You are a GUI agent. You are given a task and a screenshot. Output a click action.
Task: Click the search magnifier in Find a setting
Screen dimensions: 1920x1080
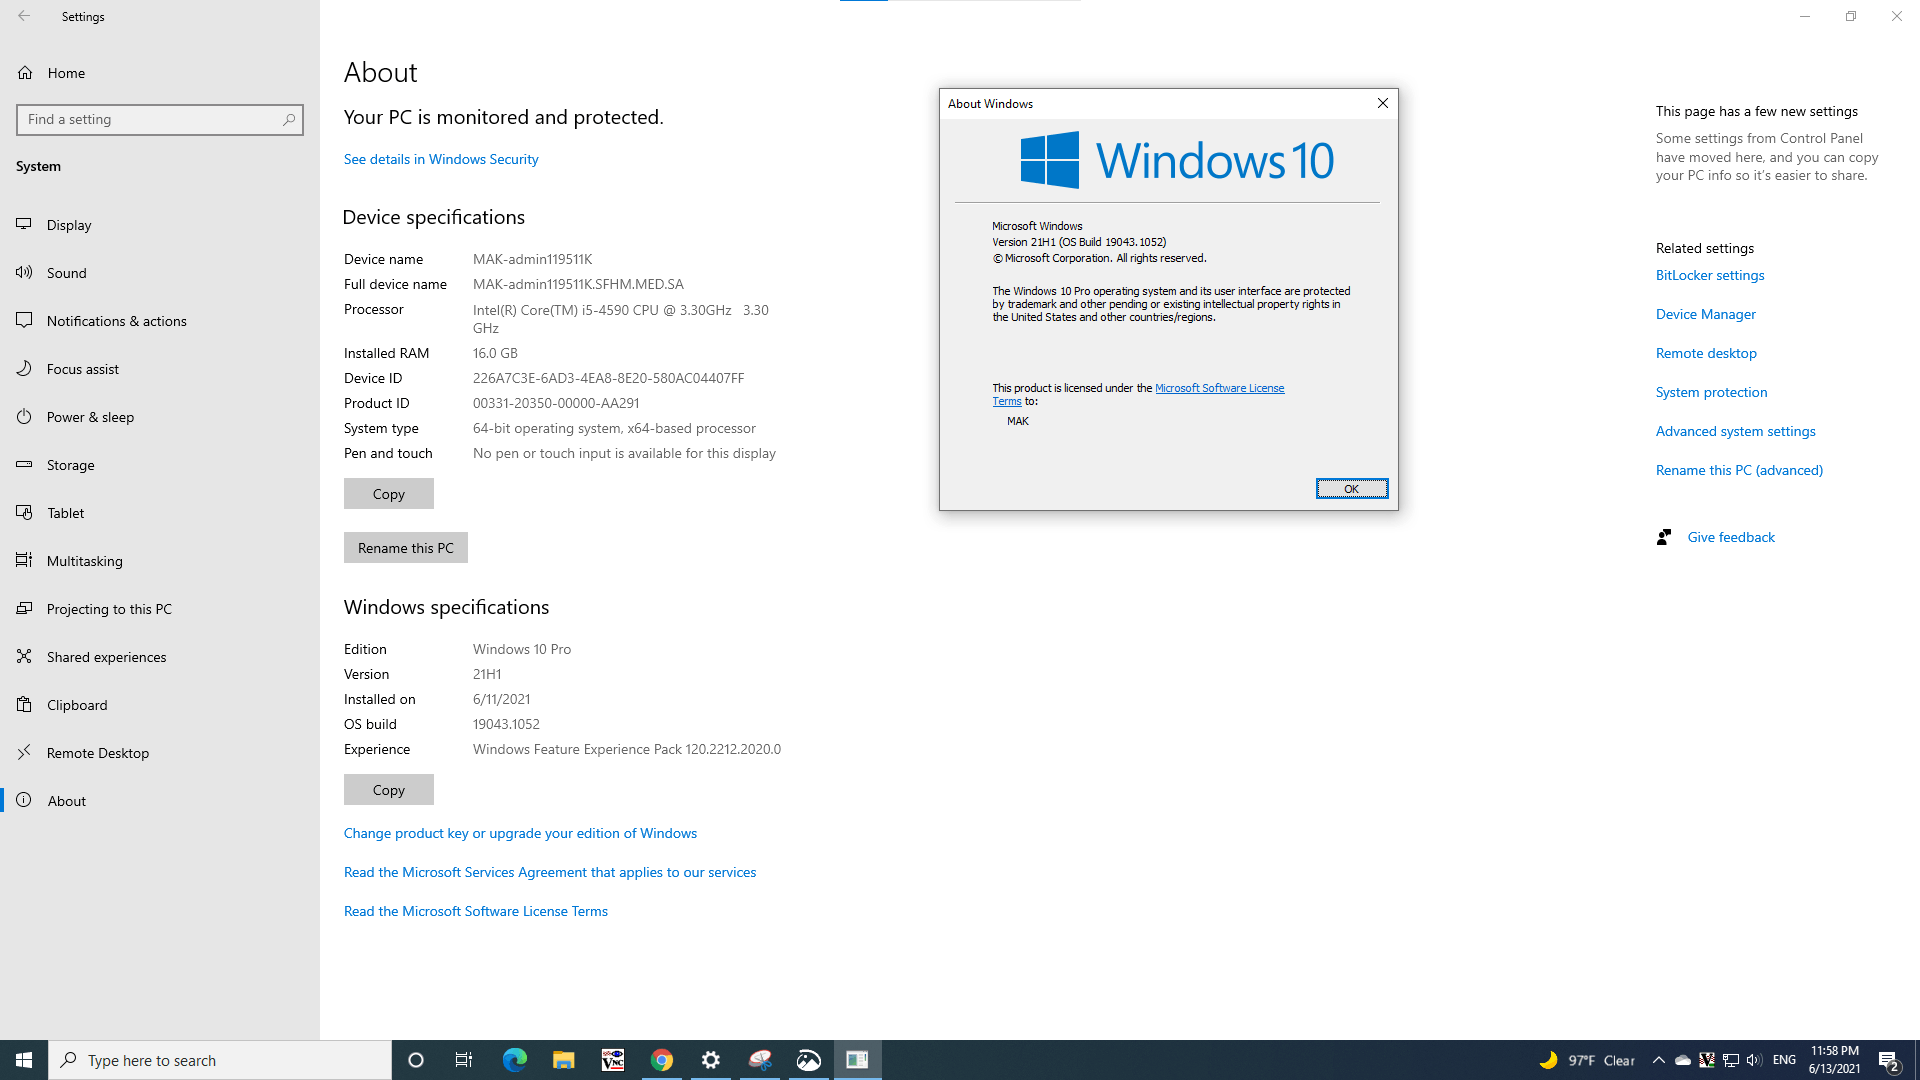pyautogui.click(x=289, y=119)
